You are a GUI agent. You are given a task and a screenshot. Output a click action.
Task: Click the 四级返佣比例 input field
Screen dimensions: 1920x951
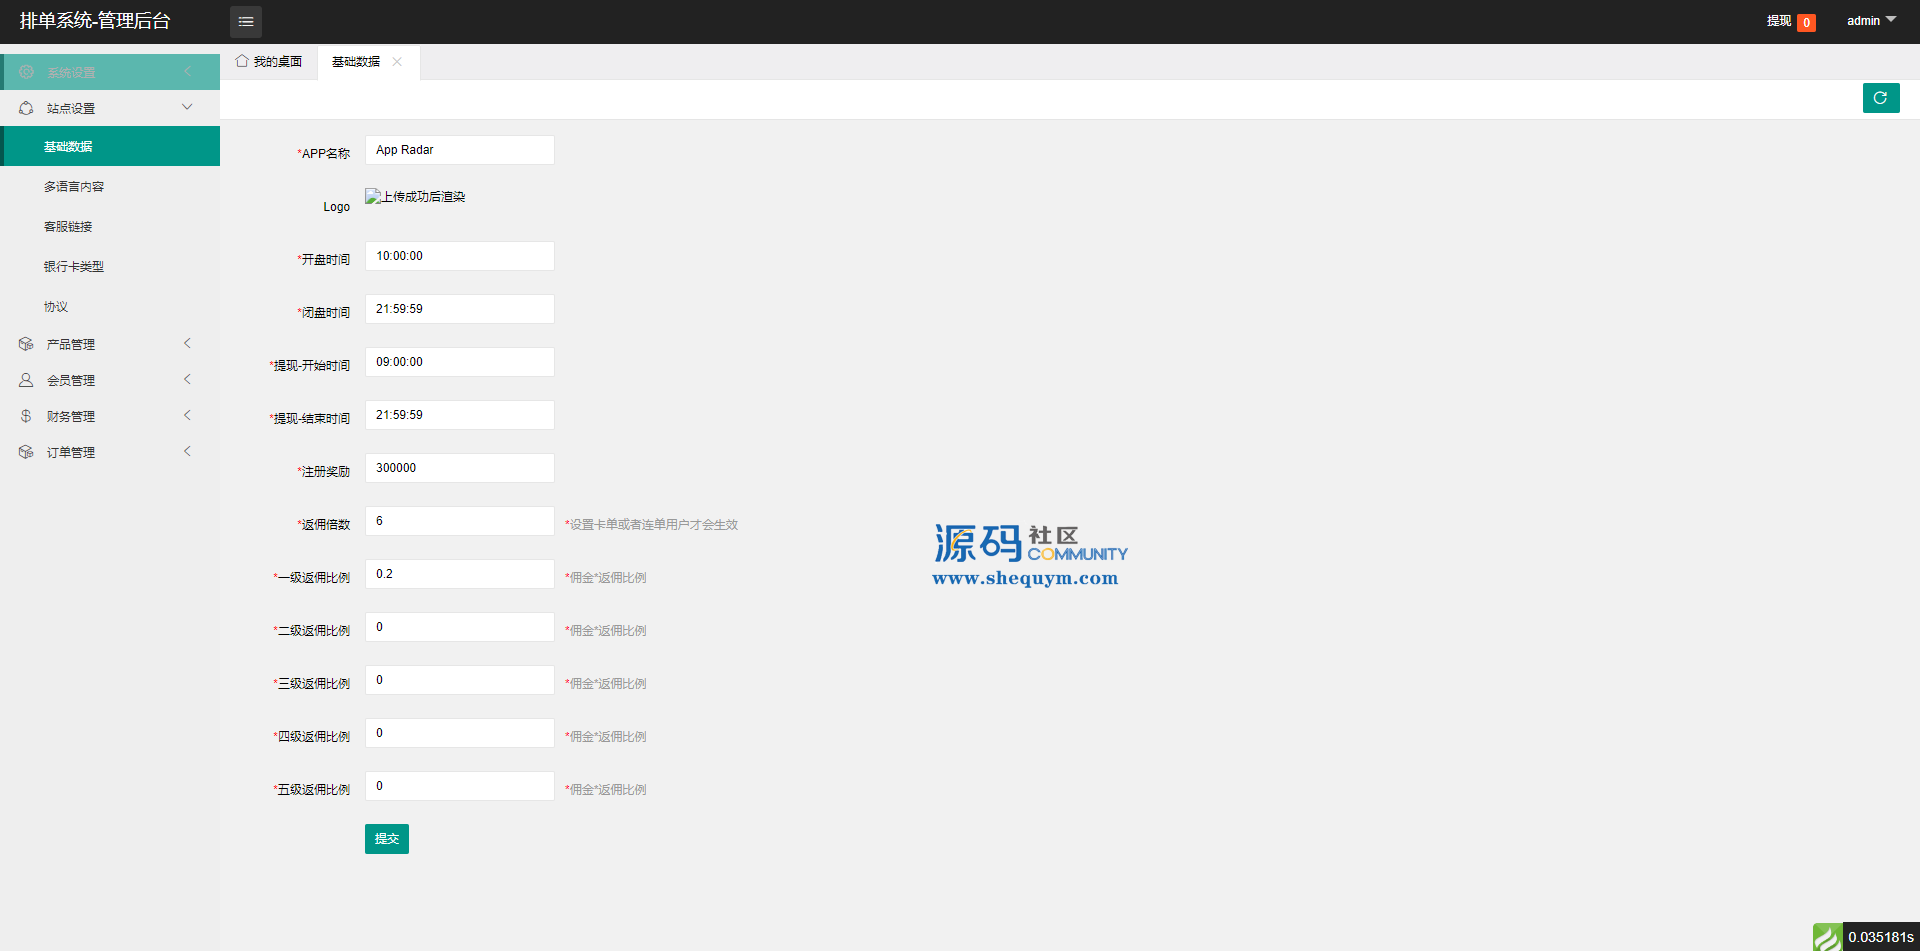[460, 733]
